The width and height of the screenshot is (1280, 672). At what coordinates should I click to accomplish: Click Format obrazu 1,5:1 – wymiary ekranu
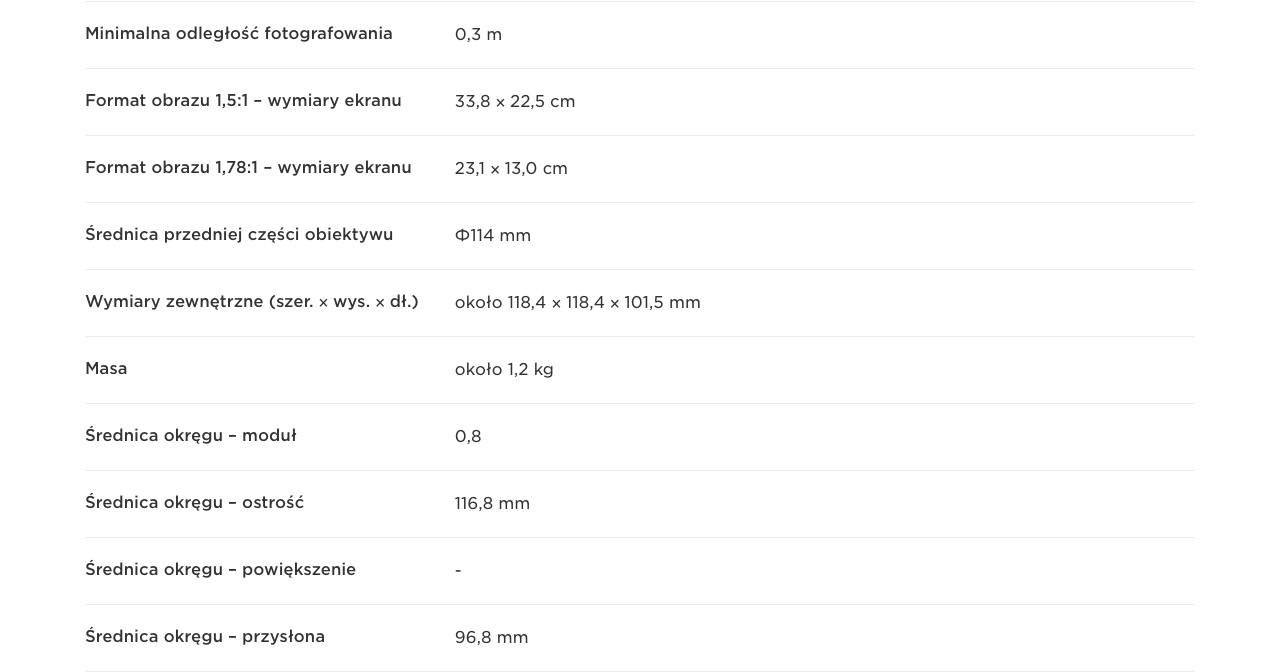click(243, 101)
